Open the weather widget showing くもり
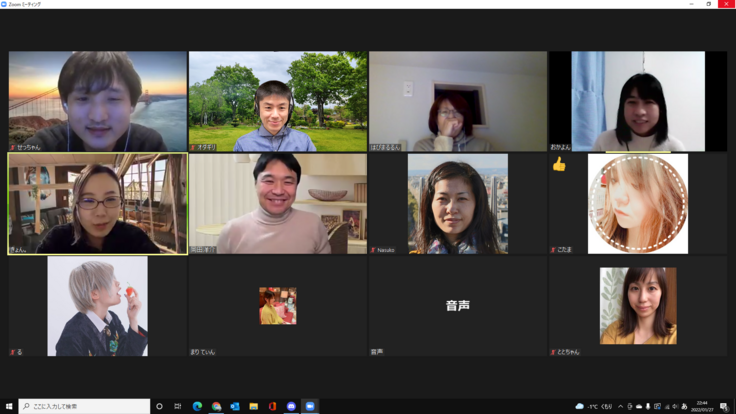The image size is (736, 414). tap(594, 406)
